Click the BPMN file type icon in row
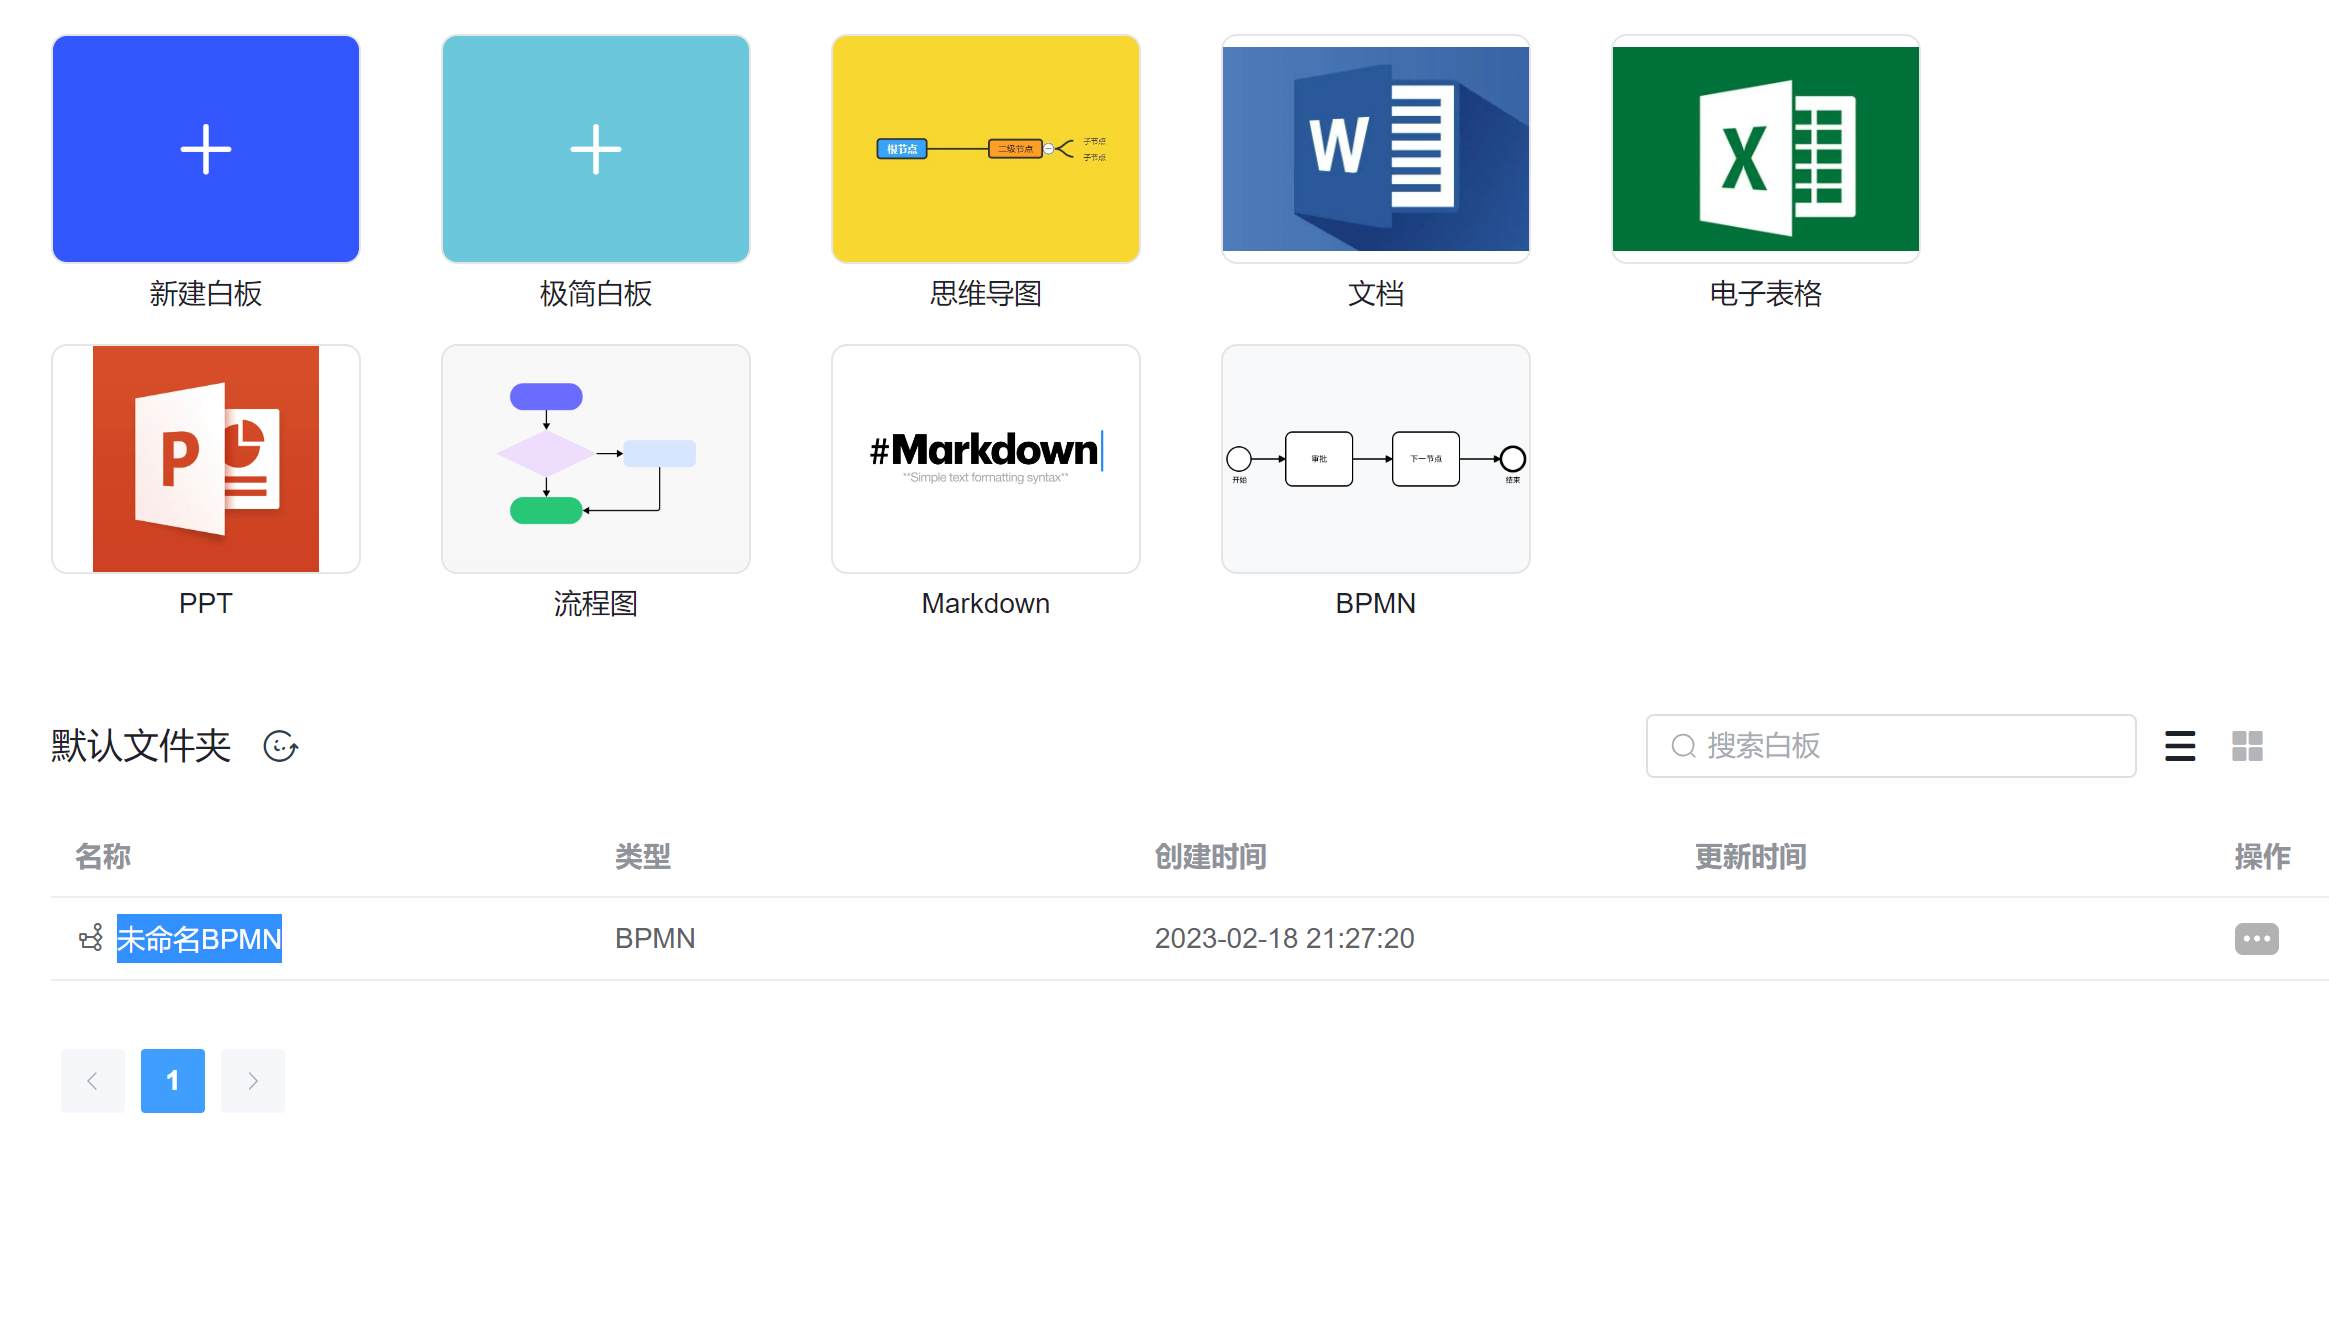 pos(91,938)
